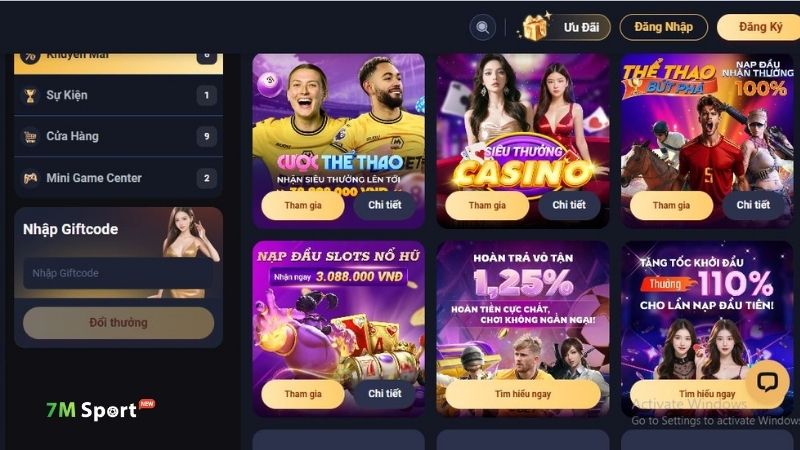This screenshot has height=450, width=800.
Task: Select Mini Game Center in sidebar
Action: (x=118, y=178)
